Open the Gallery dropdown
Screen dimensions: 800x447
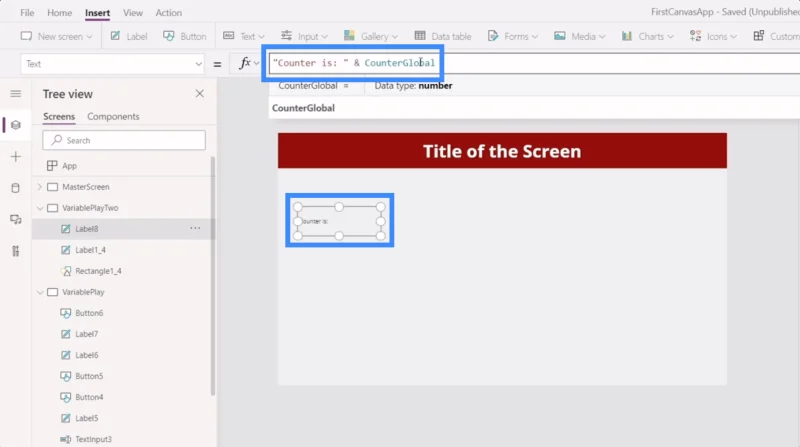click(x=370, y=36)
